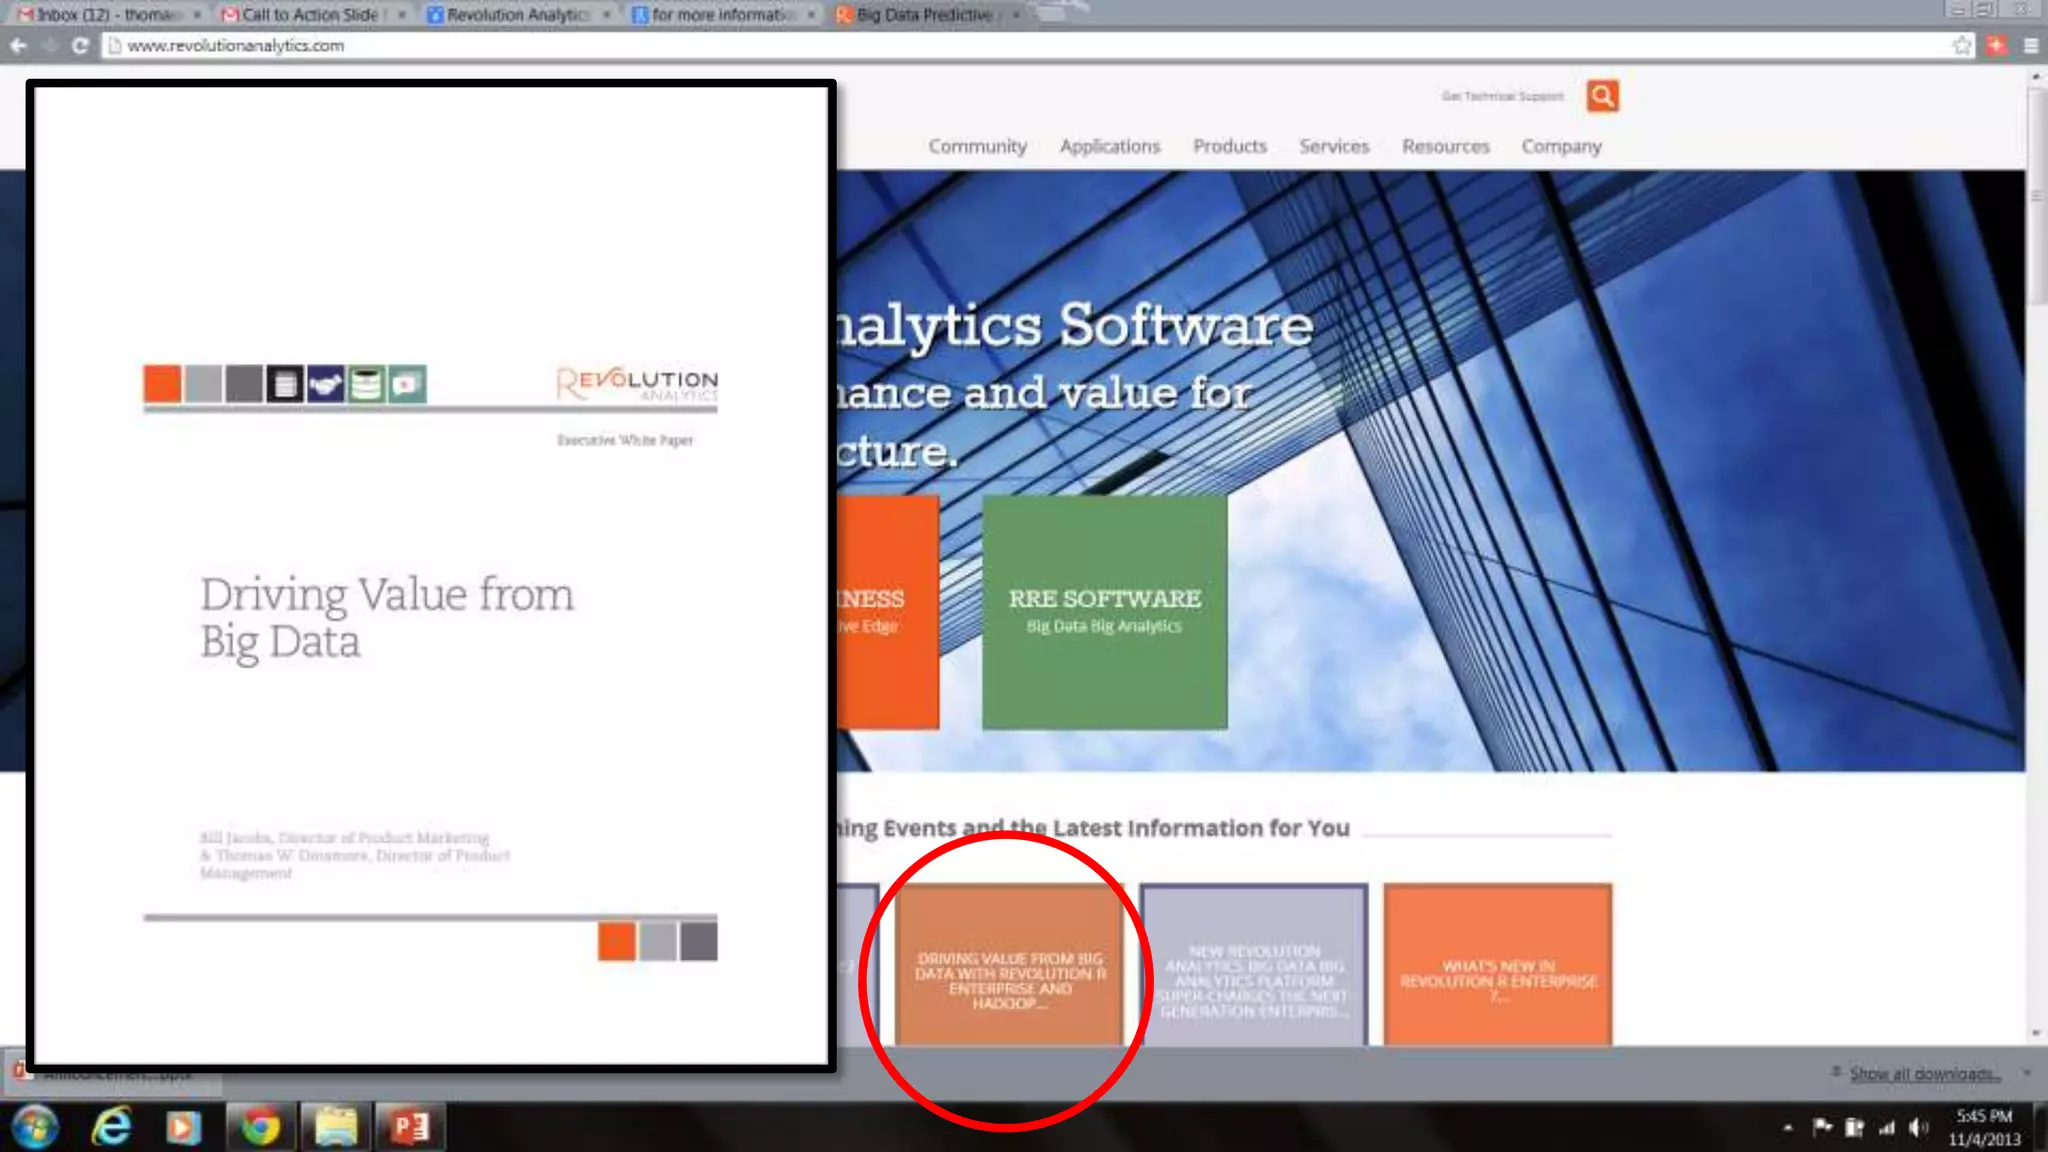
Task: Switch to Big Data Predictive tab
Action: 924,15
